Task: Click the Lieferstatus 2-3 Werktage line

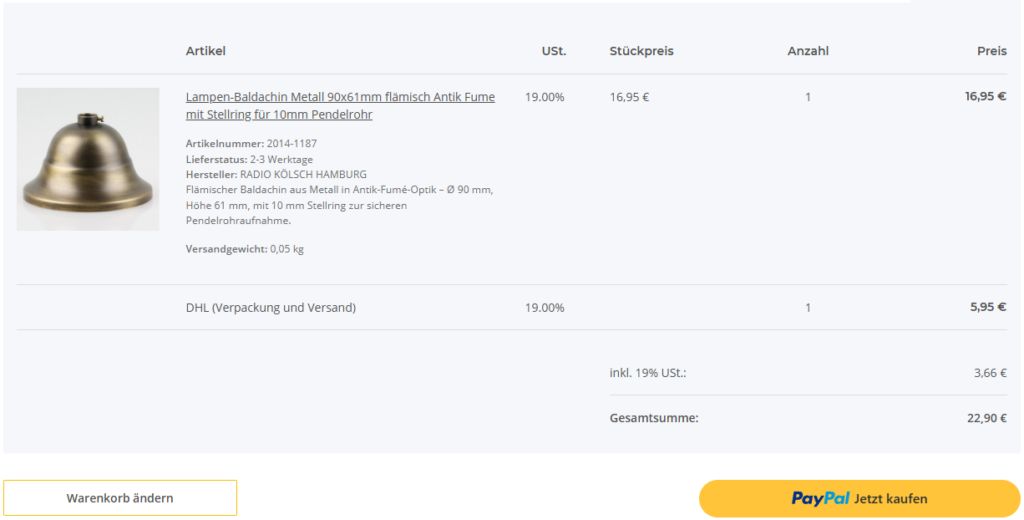Action: [x=249, y=159]
